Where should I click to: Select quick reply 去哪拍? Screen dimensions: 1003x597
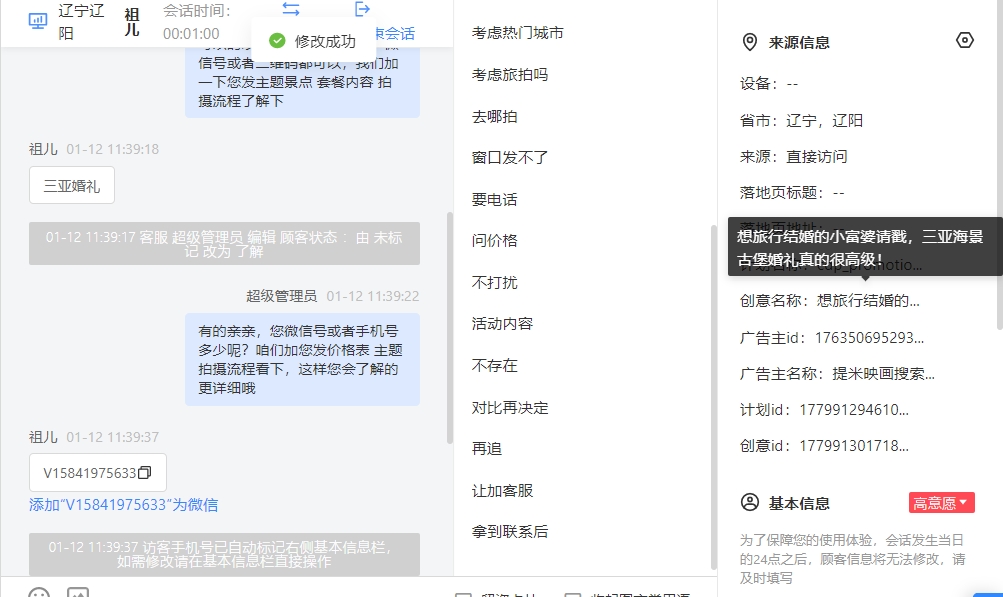tap(494, 116)
